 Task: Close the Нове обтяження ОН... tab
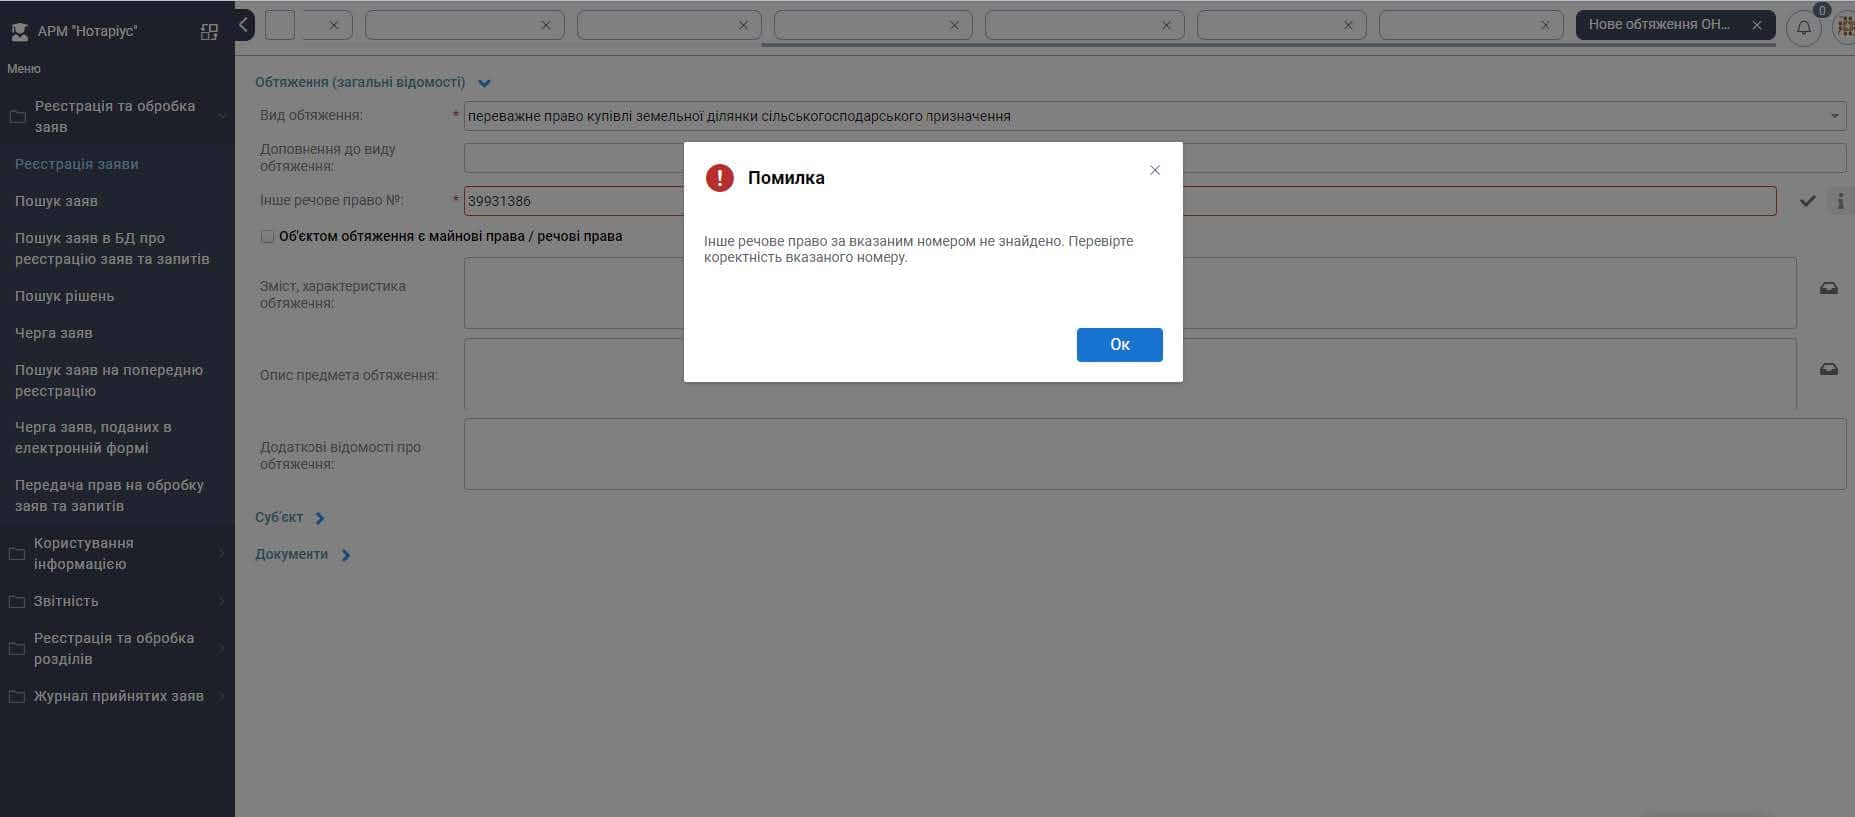tap(1757, 25)
